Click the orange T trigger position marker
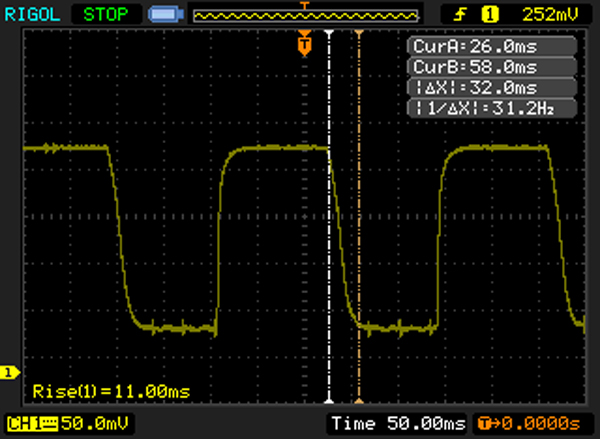This screenshot has width=600, height=439. coord(305,44)
